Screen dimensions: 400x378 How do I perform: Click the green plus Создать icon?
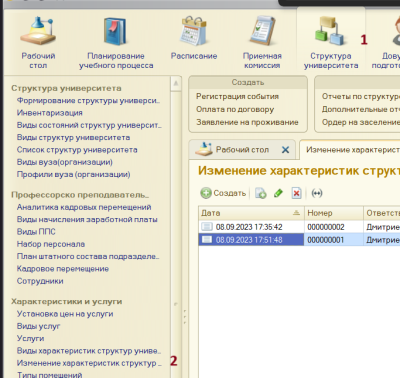pyautogui.click(x=206, y=193)
